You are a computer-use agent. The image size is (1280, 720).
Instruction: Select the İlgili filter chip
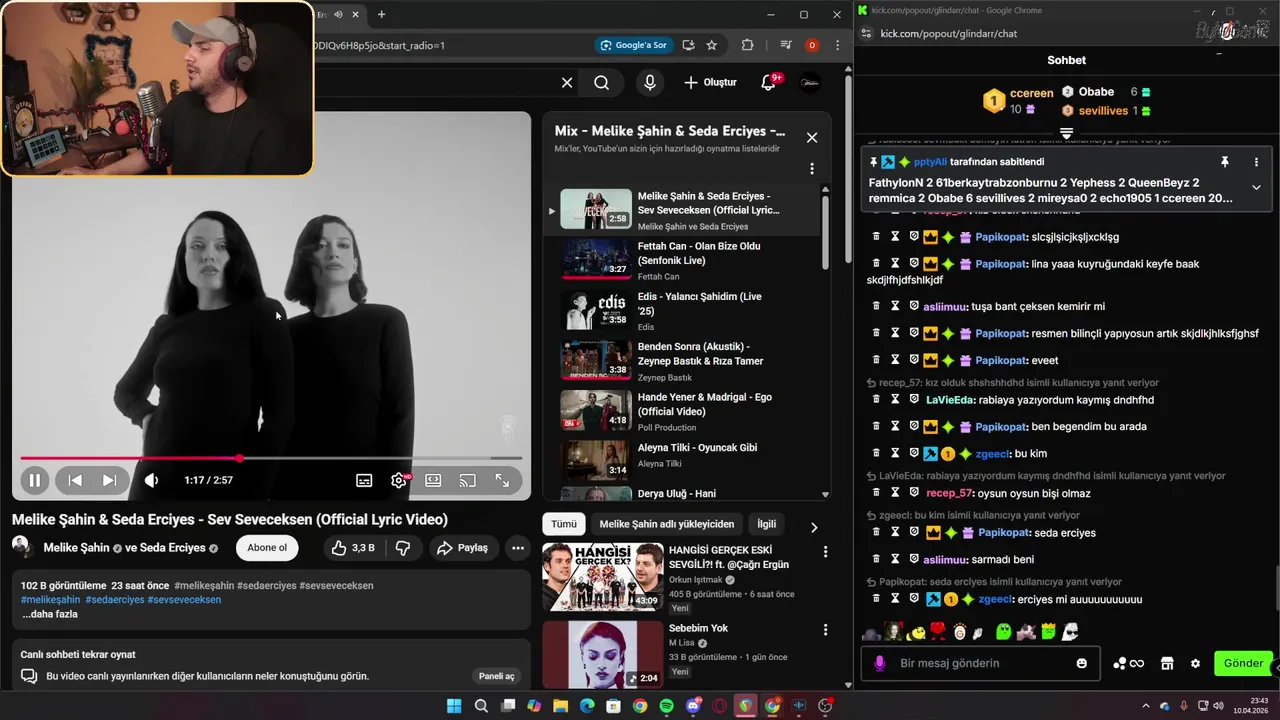[x=766, y=524]
